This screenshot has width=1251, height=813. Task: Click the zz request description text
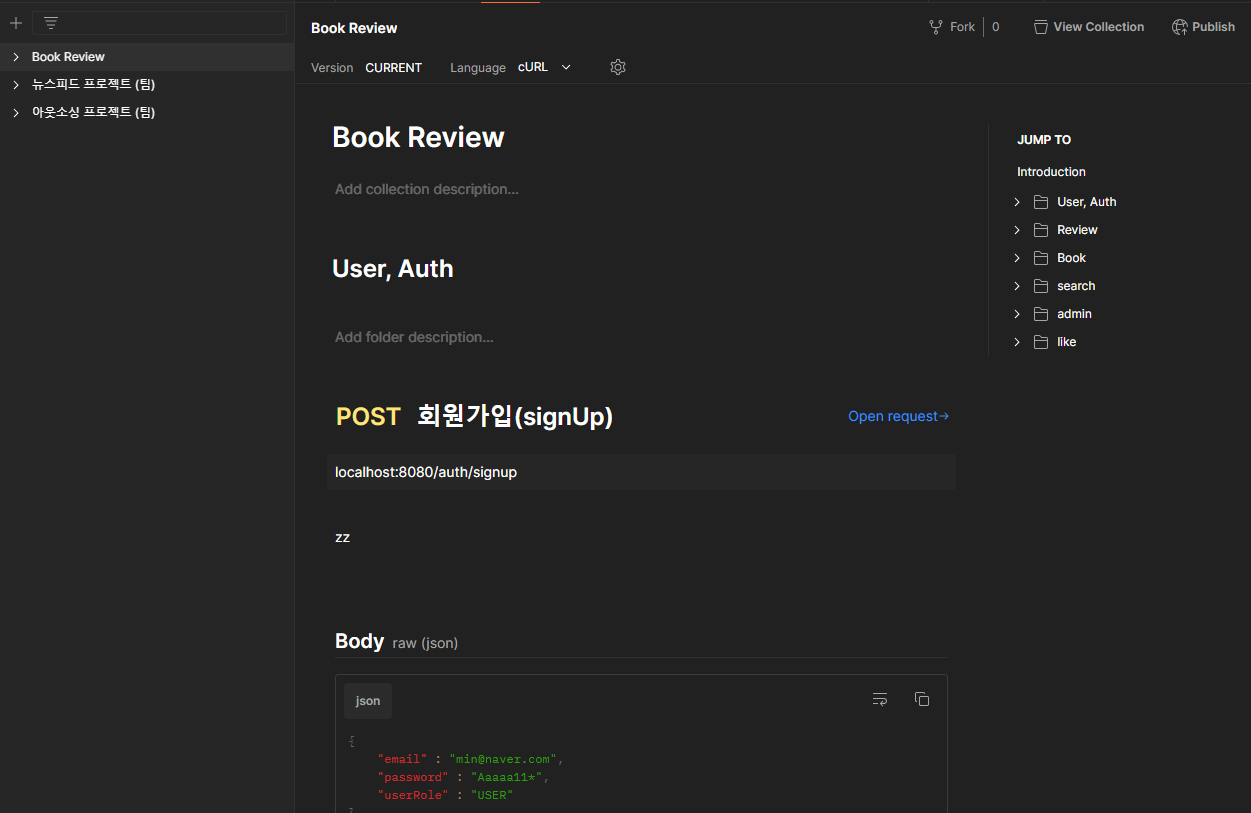[342, 537]
